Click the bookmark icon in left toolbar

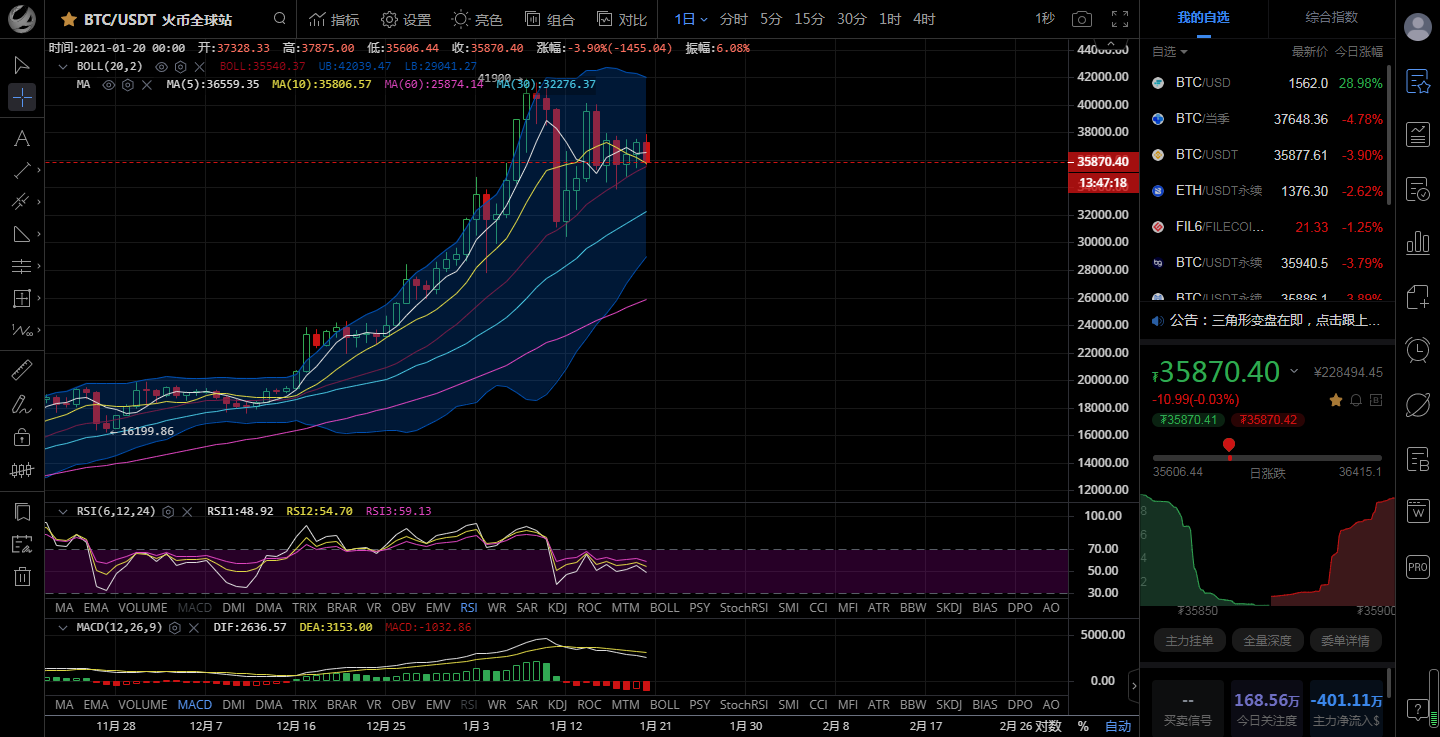[x=22, y=512]
